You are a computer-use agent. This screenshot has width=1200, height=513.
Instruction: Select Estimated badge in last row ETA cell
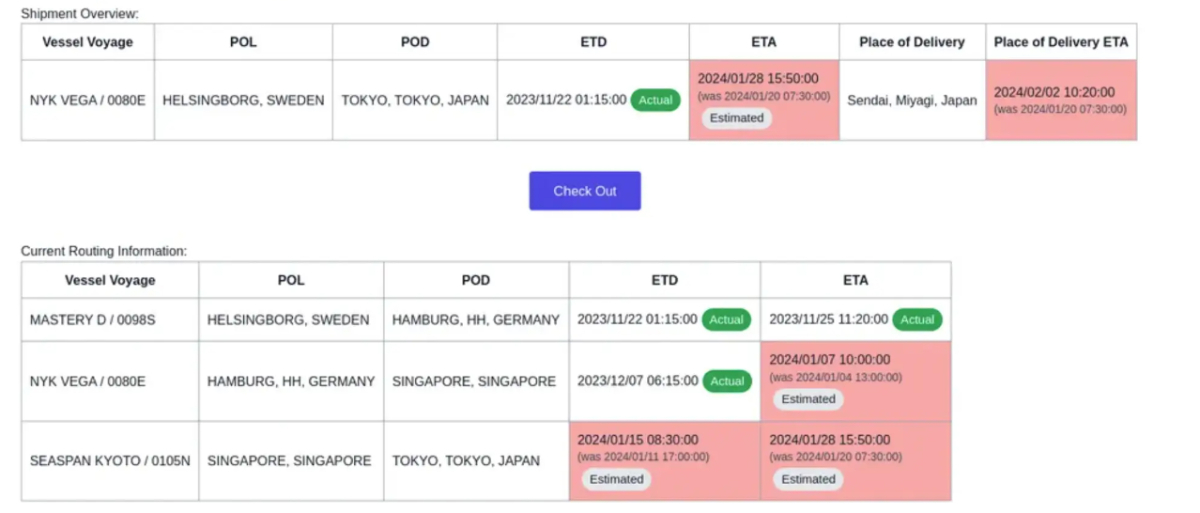(x=808, y=479)
